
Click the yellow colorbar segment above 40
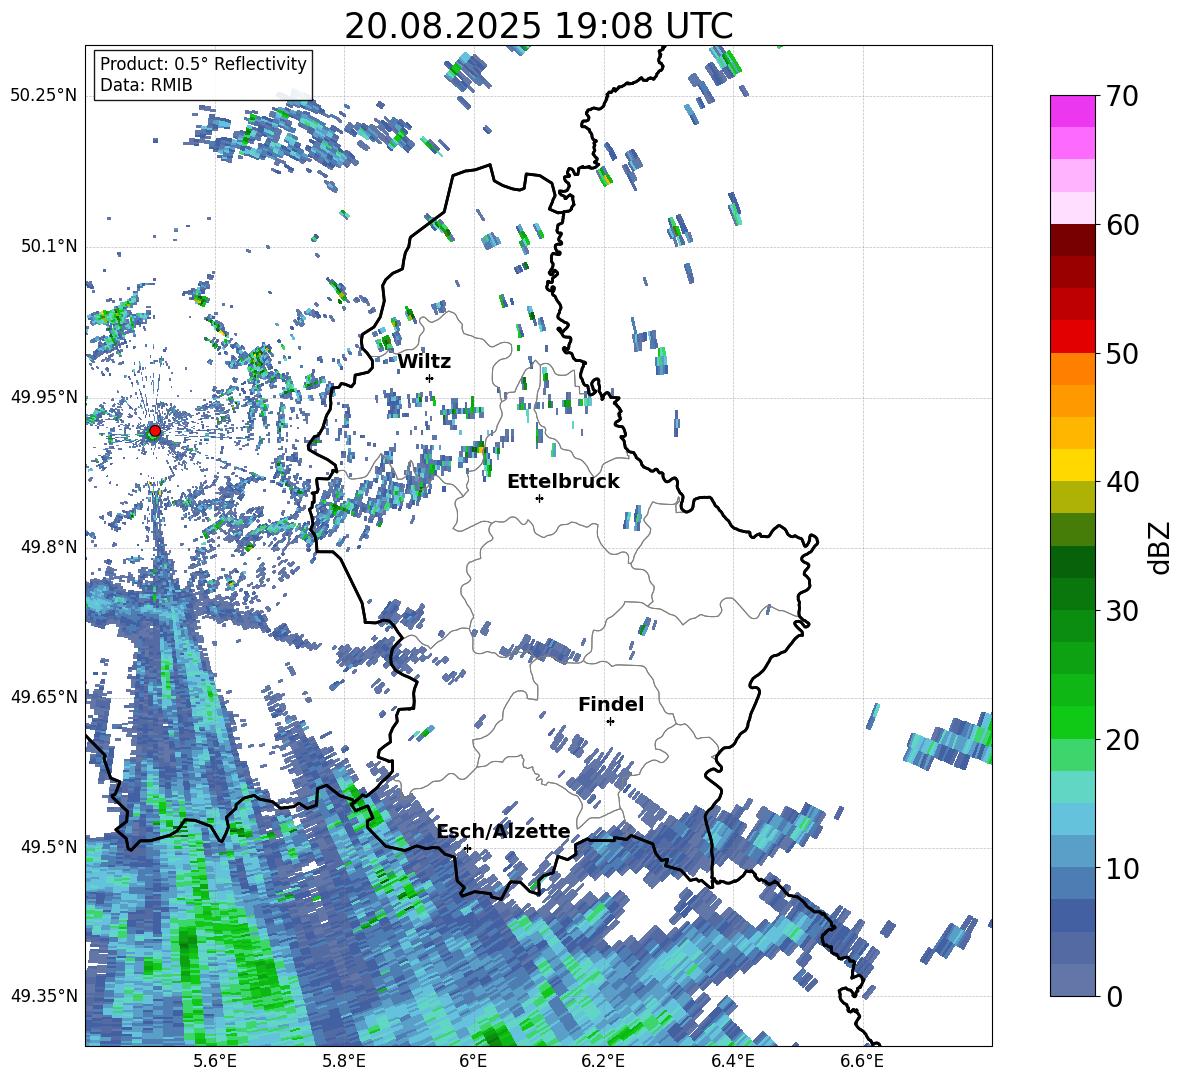tap(1073, 465)
